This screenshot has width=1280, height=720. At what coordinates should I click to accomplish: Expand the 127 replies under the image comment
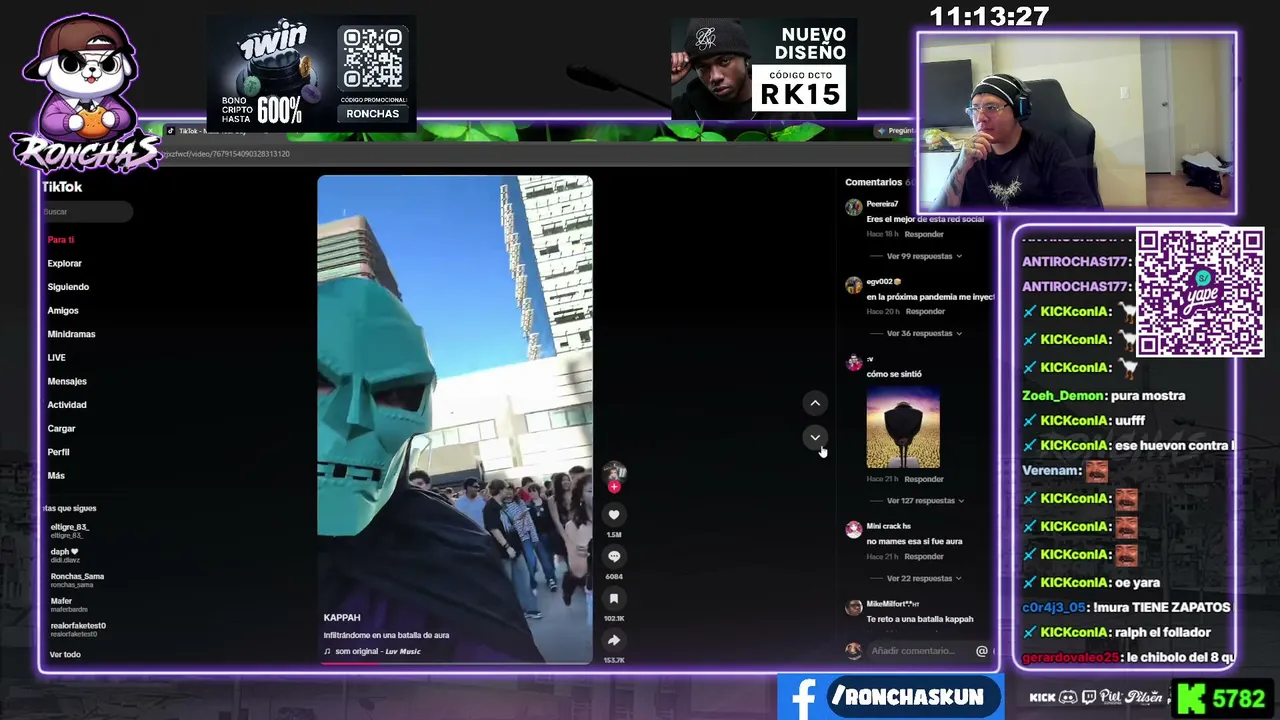click(925, 500)
